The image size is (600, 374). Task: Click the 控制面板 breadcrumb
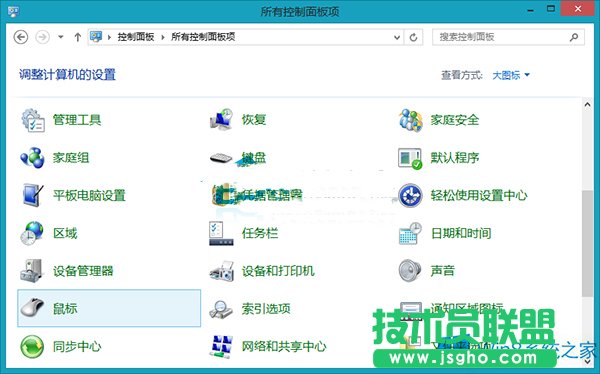pyautogui.click(x=135, y=37)
